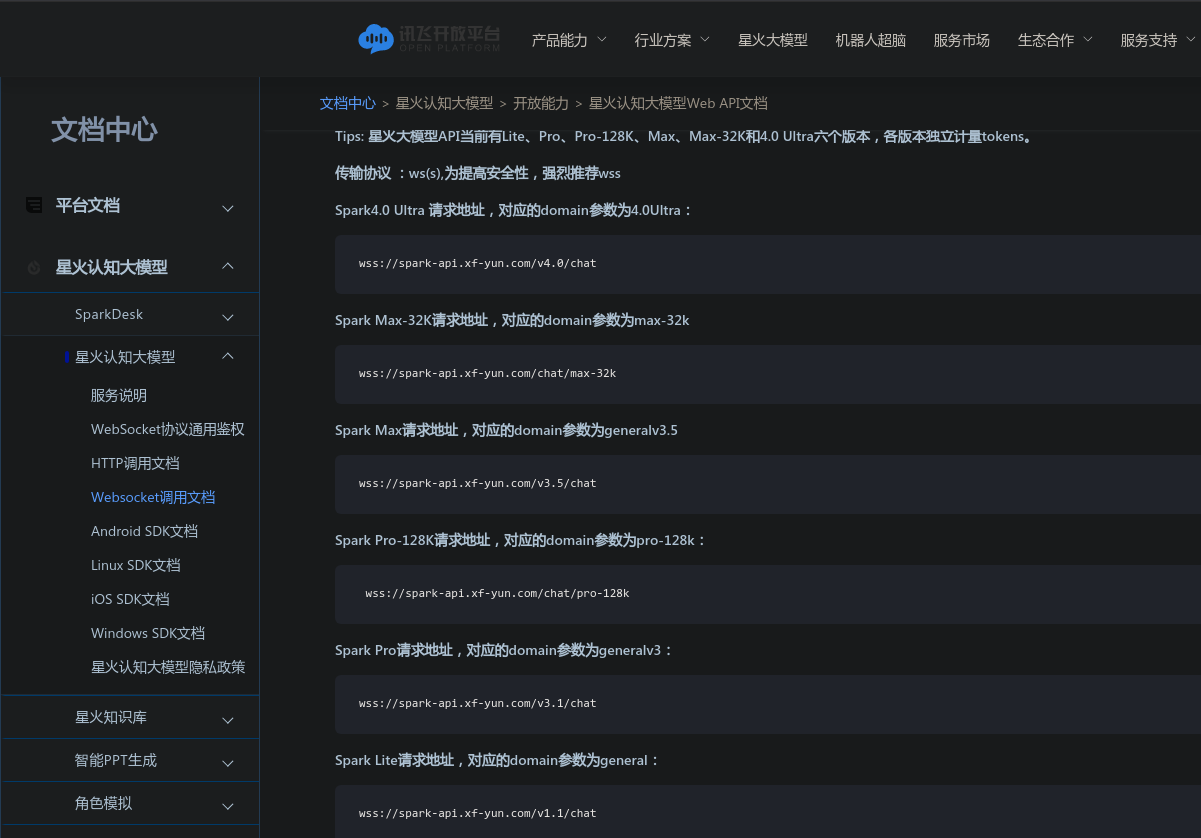This screenshot has height=838, width=1201.
Task: Click the 星火认知大模型Web API文档 breadcrumb item
Action: (x=678, y=103)
